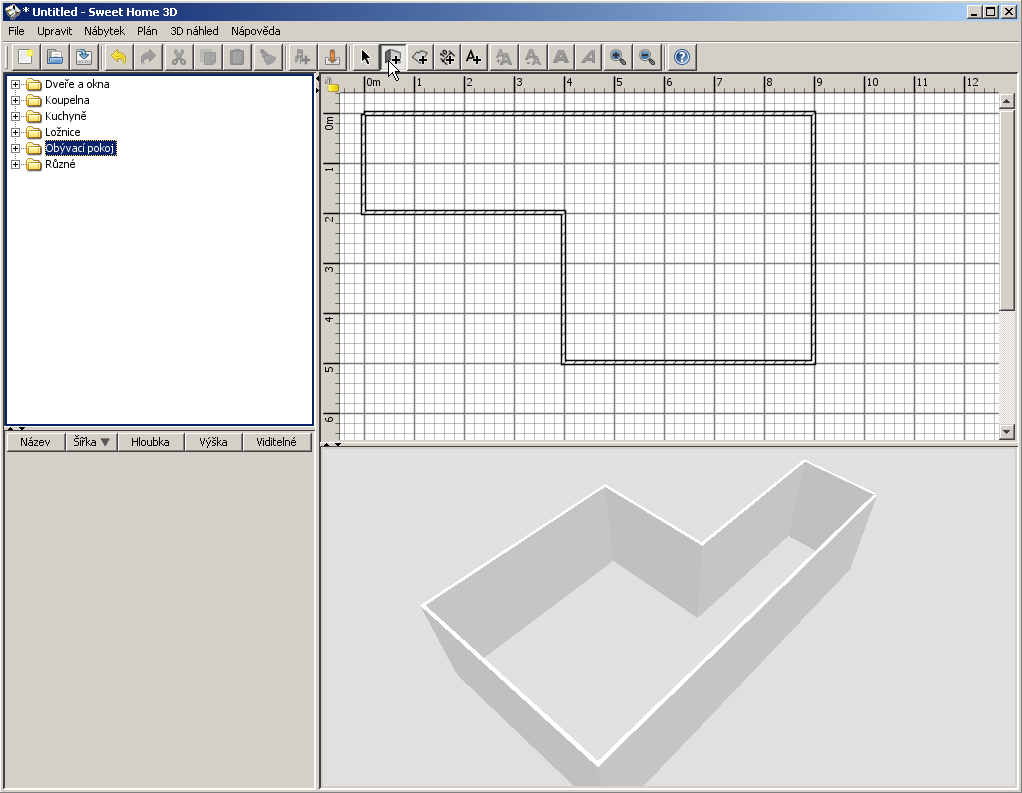Select the Kuchyně folder

pyautogui.click(x=66, y=116)
